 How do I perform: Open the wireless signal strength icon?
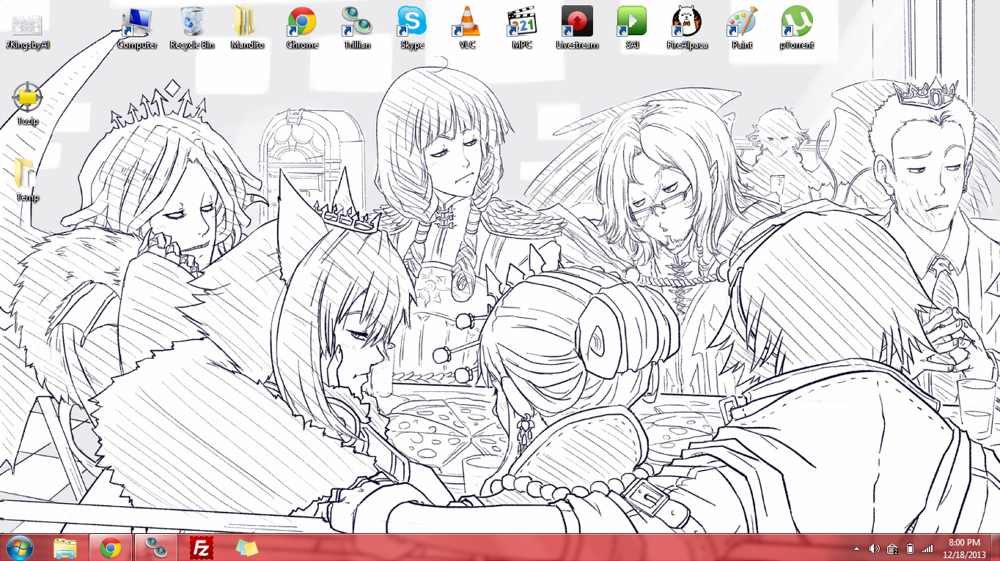tap(928, 548)
